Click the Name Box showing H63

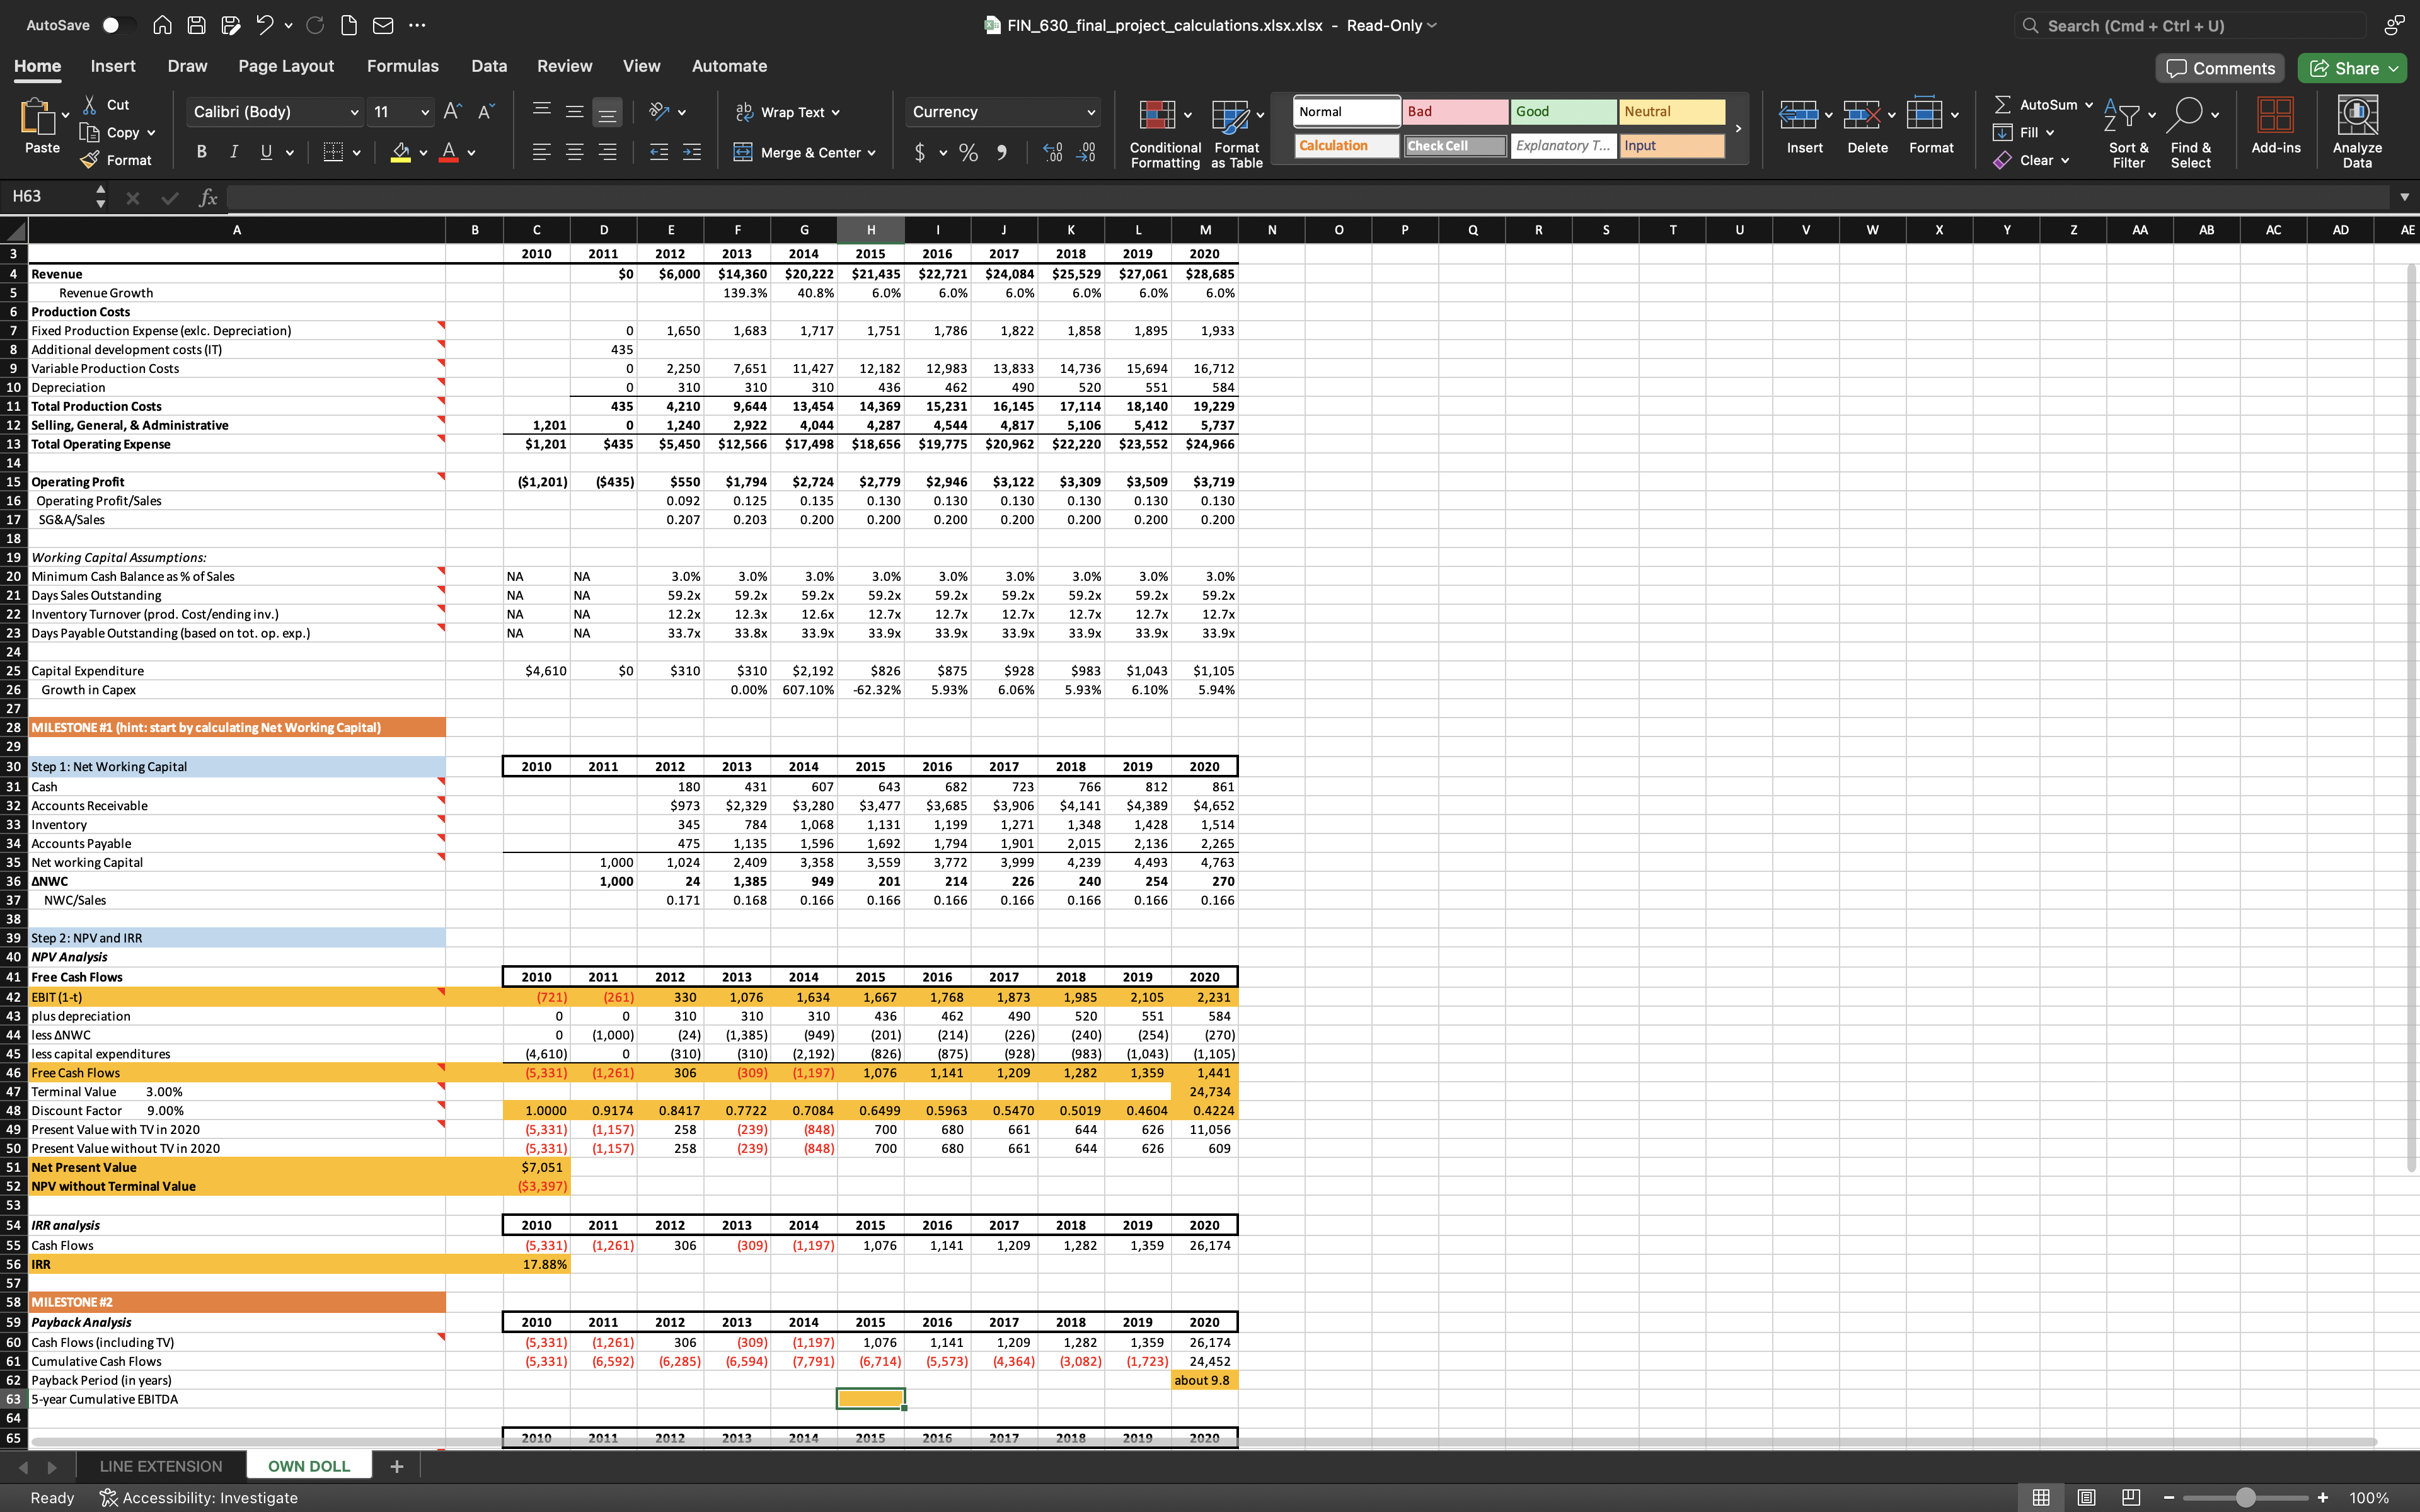point(45,196)
